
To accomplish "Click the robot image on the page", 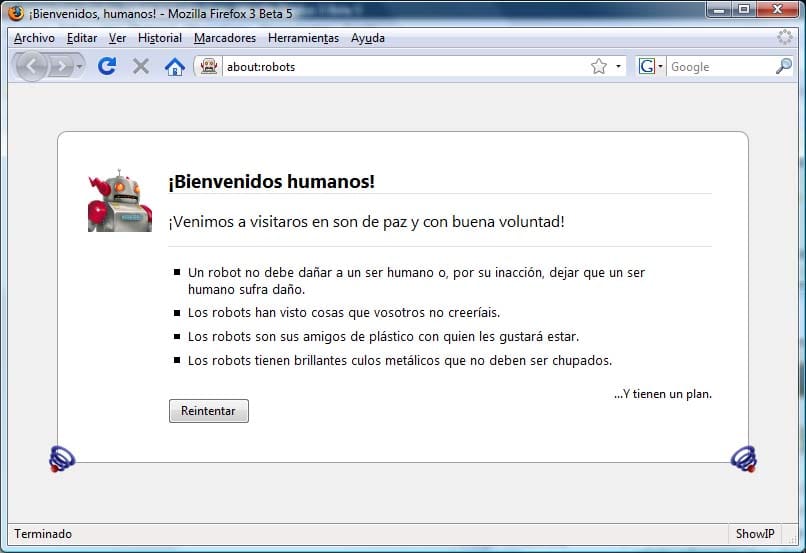I will [x=119, y=201].
